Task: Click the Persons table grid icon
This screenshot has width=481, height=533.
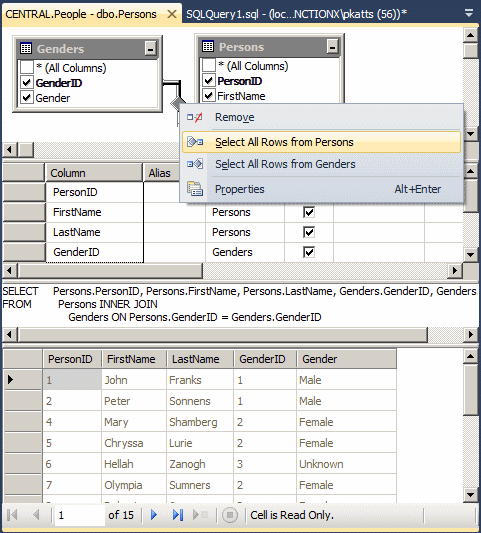Action: pos(208,46)
